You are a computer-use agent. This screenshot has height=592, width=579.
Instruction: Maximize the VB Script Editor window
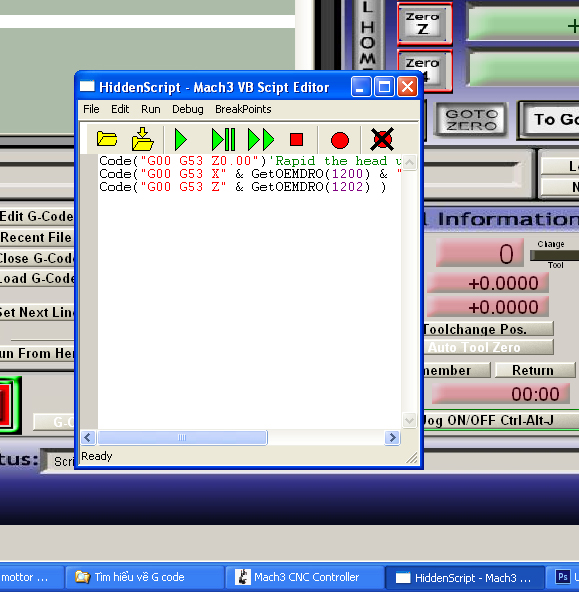coord(384,87)
